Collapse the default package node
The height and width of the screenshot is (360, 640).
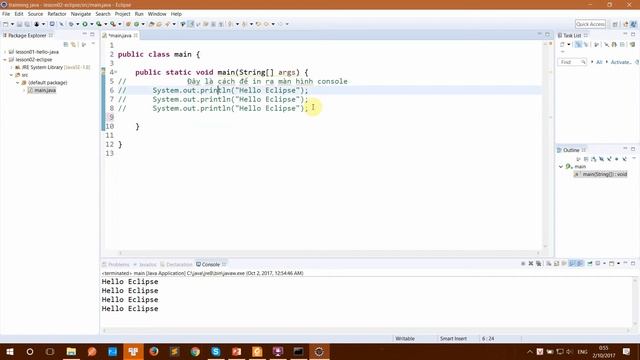(x=18, y=82)
